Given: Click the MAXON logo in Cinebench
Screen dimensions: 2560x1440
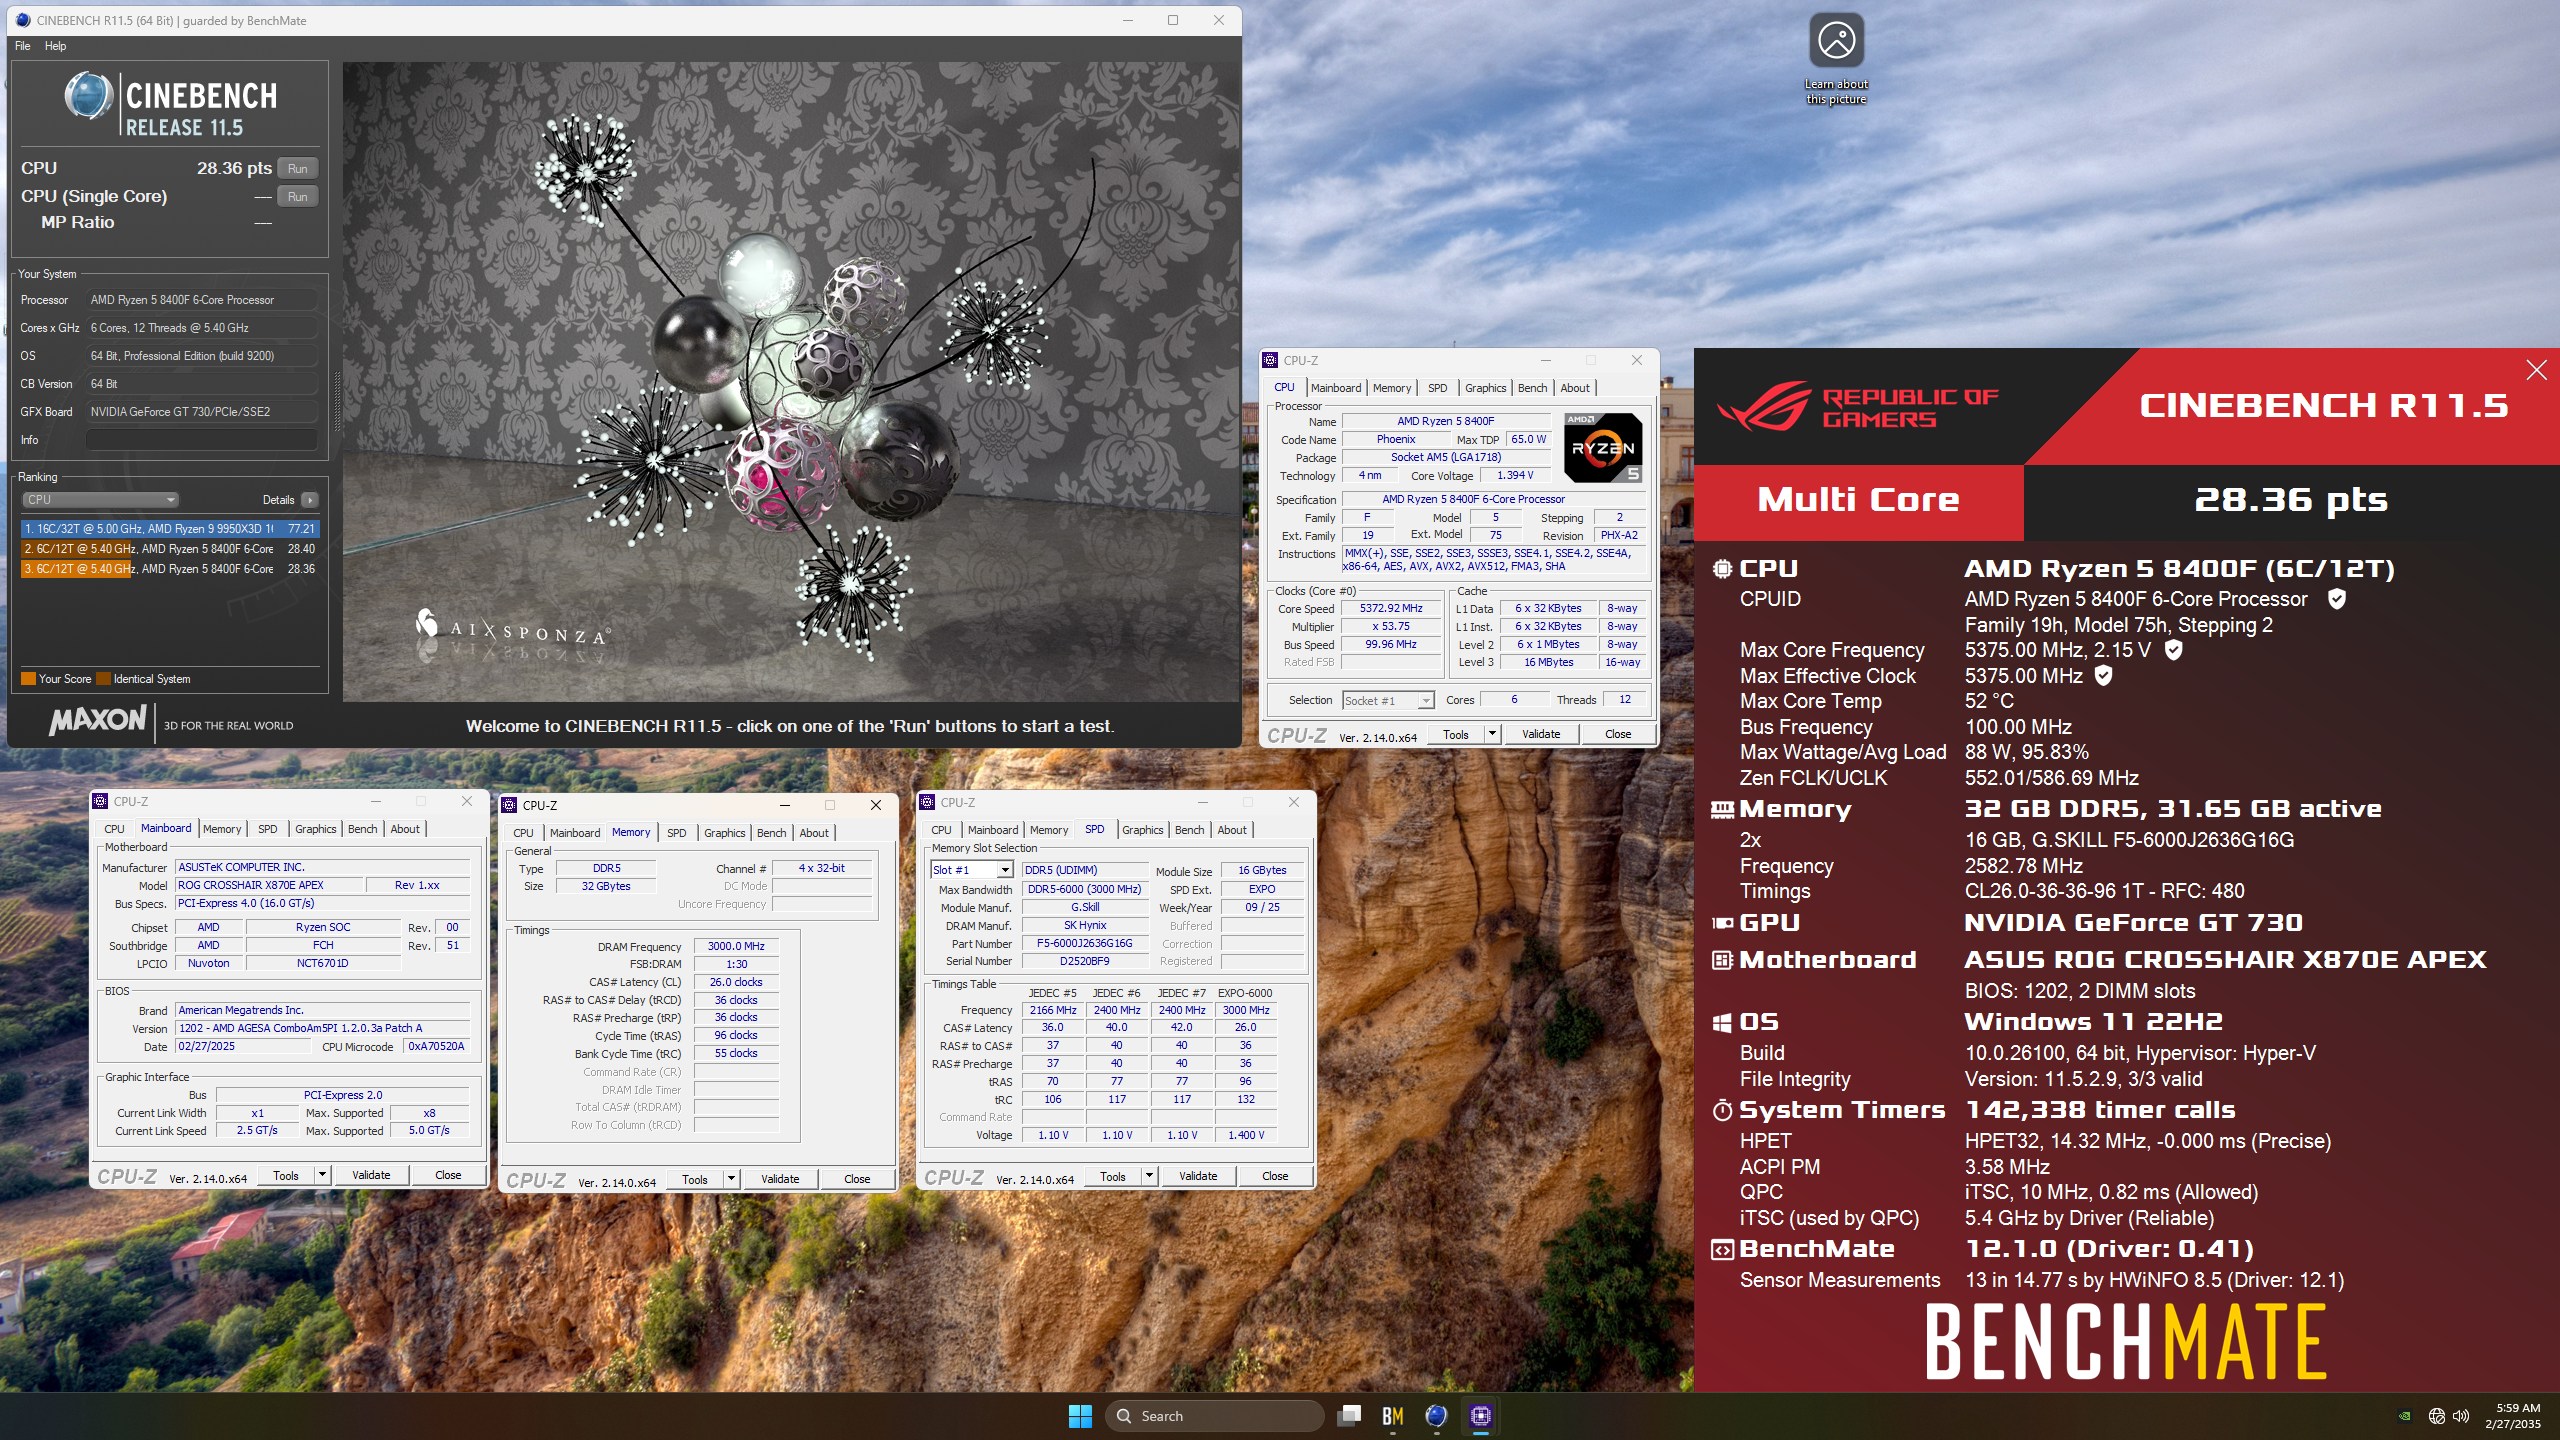Looking at the screenshot, I should [98, 720].
